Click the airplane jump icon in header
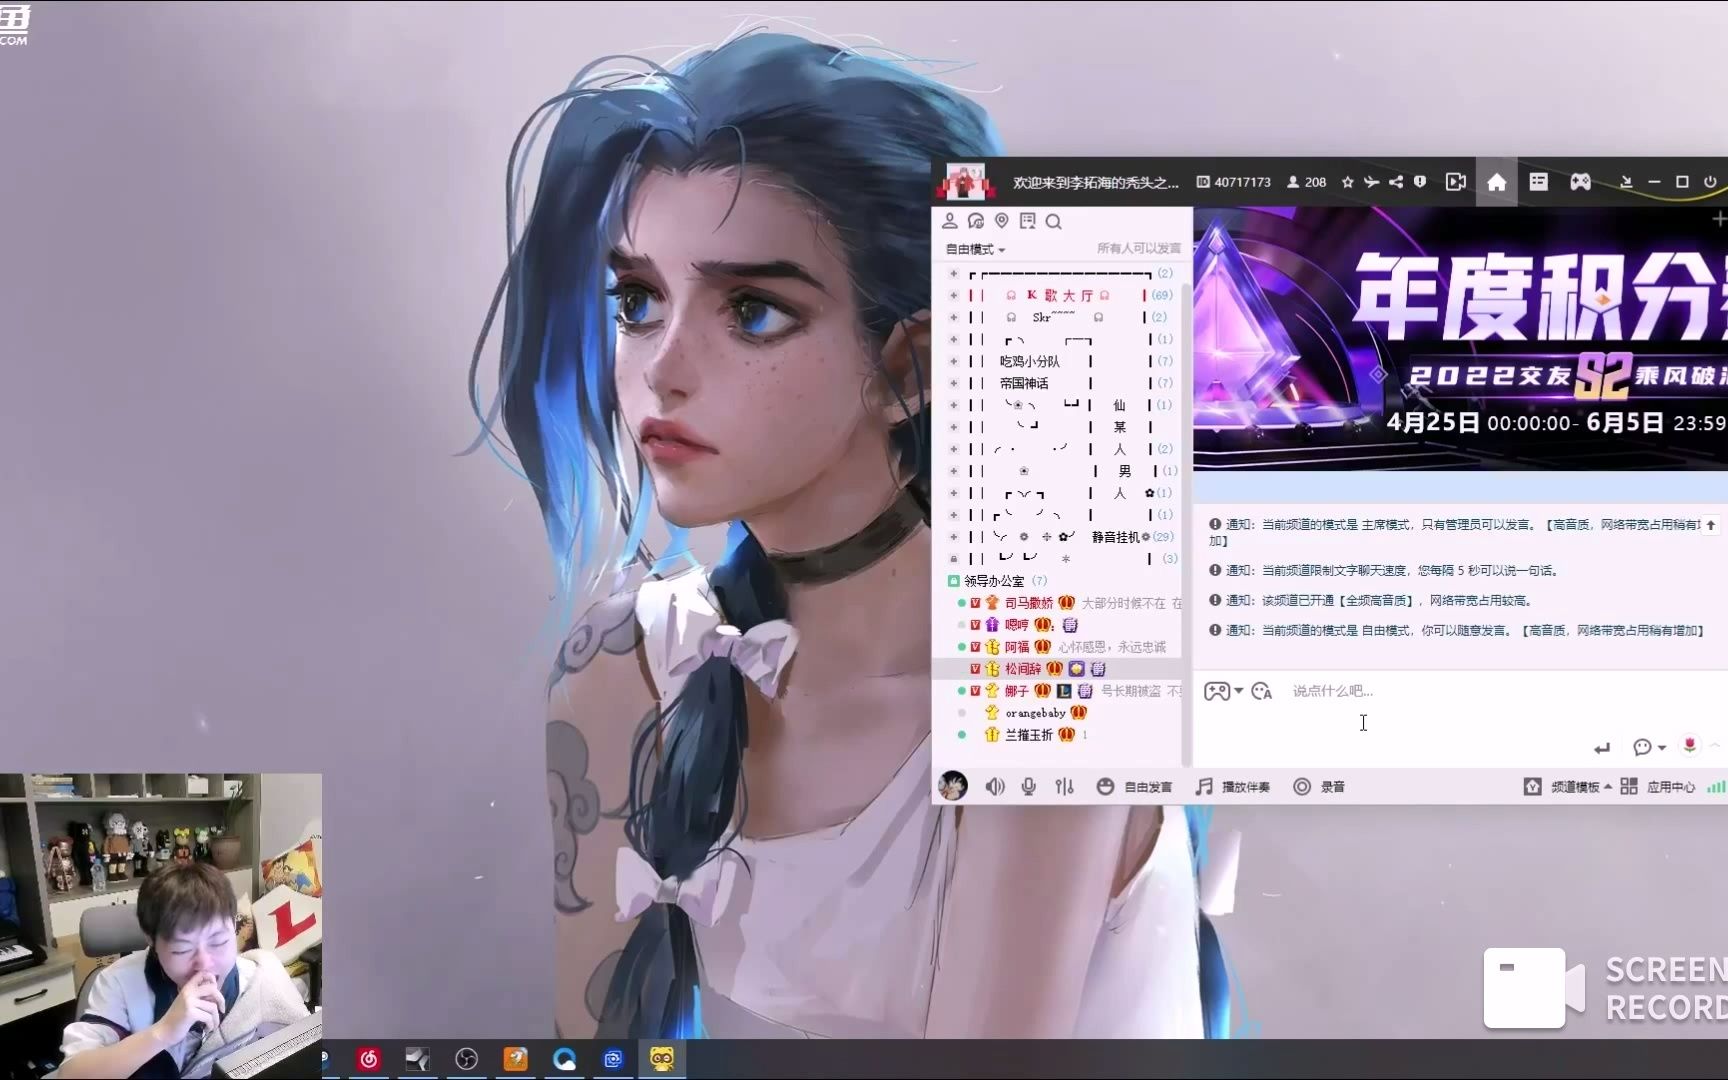 click(1371, 182)
